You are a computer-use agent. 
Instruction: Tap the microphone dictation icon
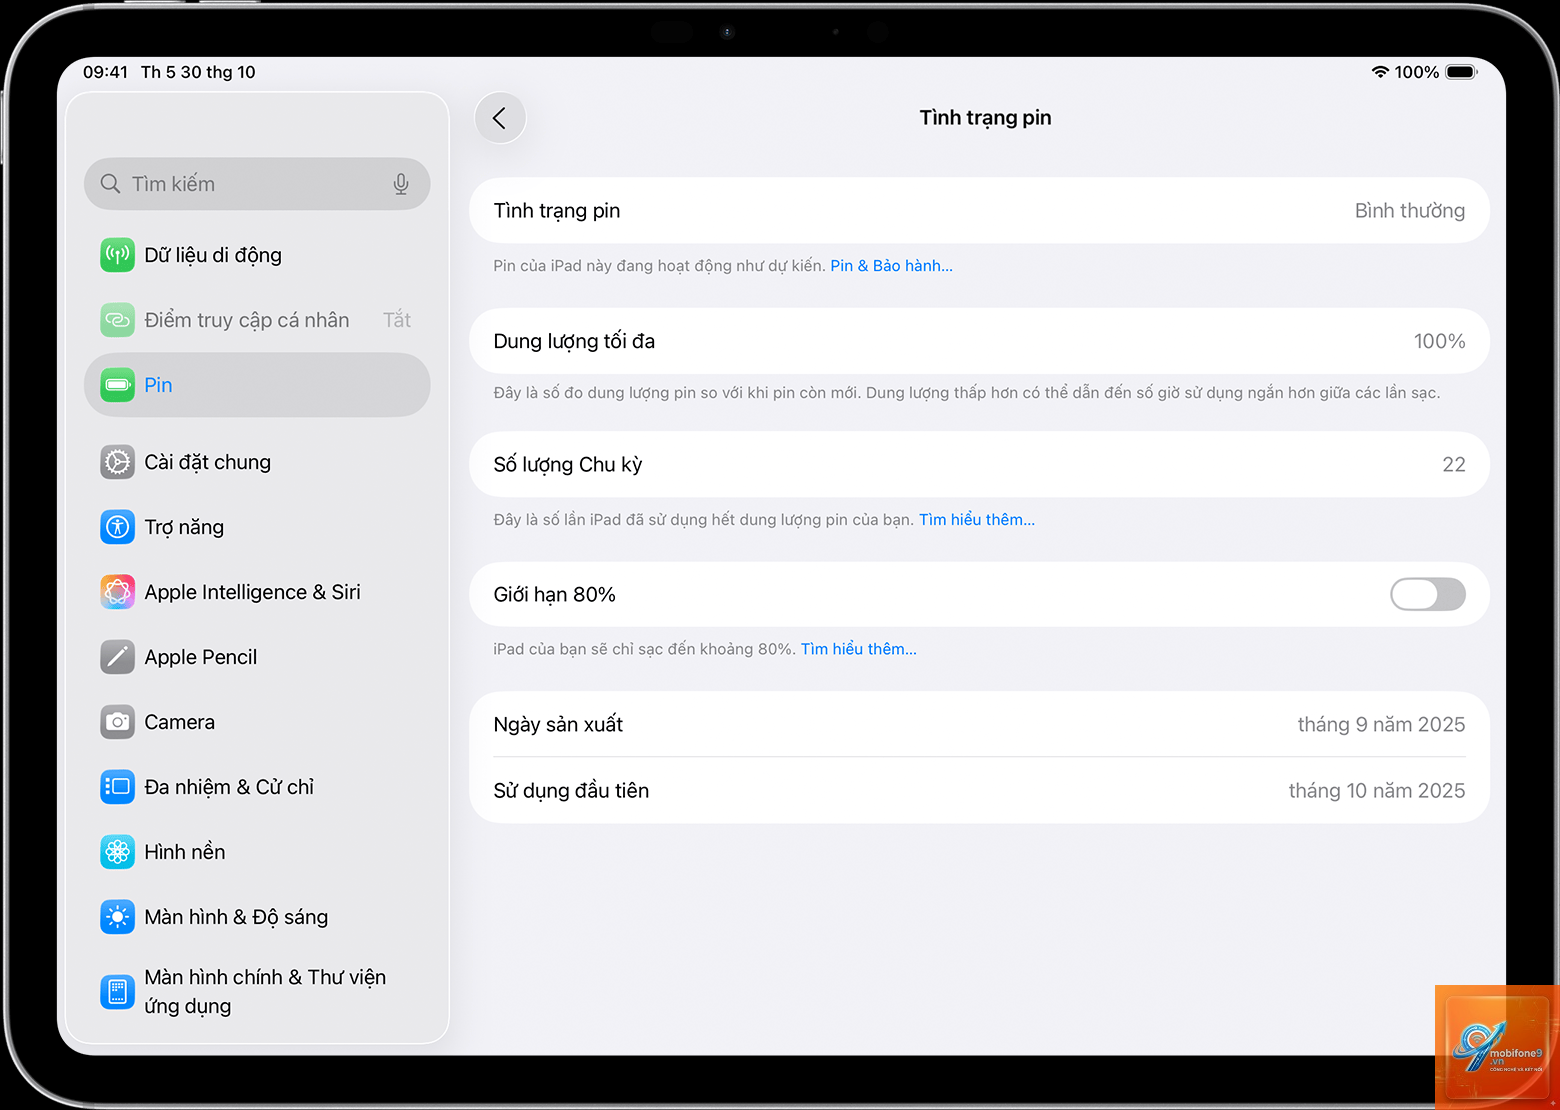[401, 184]
